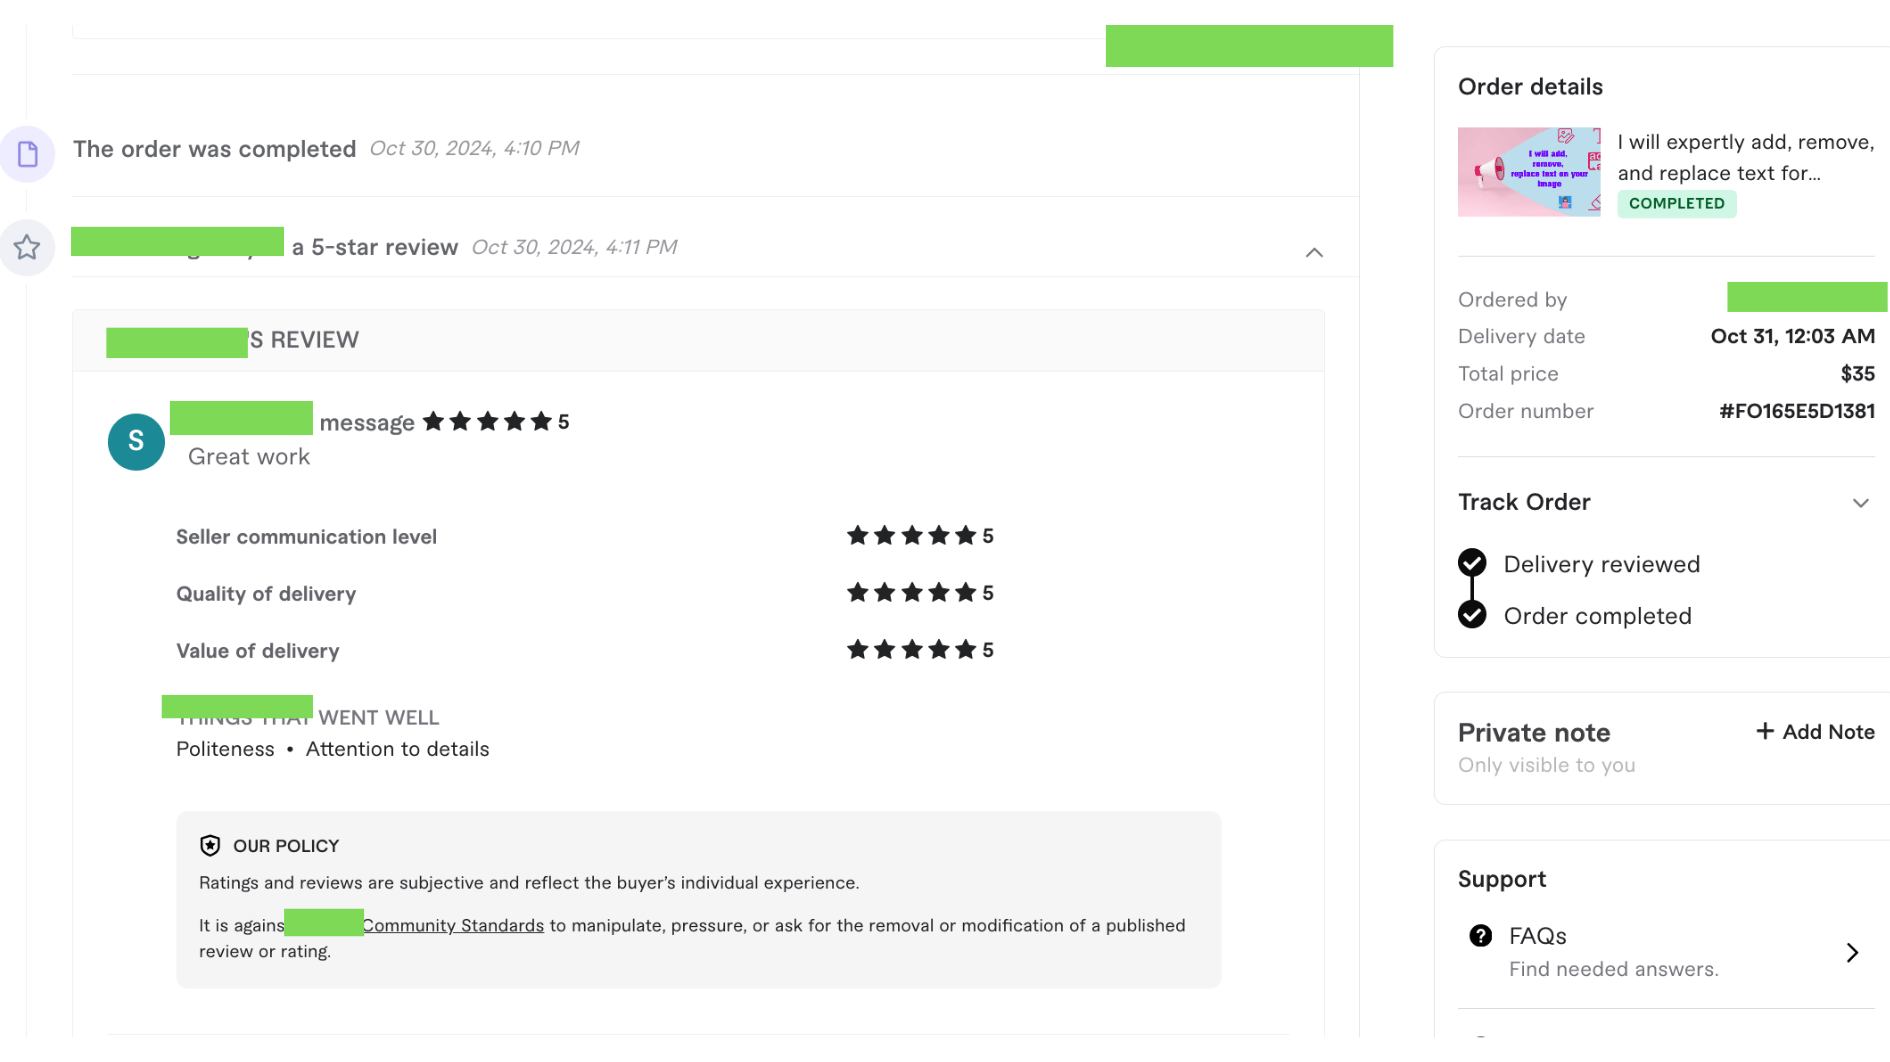Click the FAQs question mark icon
This screenshot has width=1890, height=1062.
click(1480, 936)
